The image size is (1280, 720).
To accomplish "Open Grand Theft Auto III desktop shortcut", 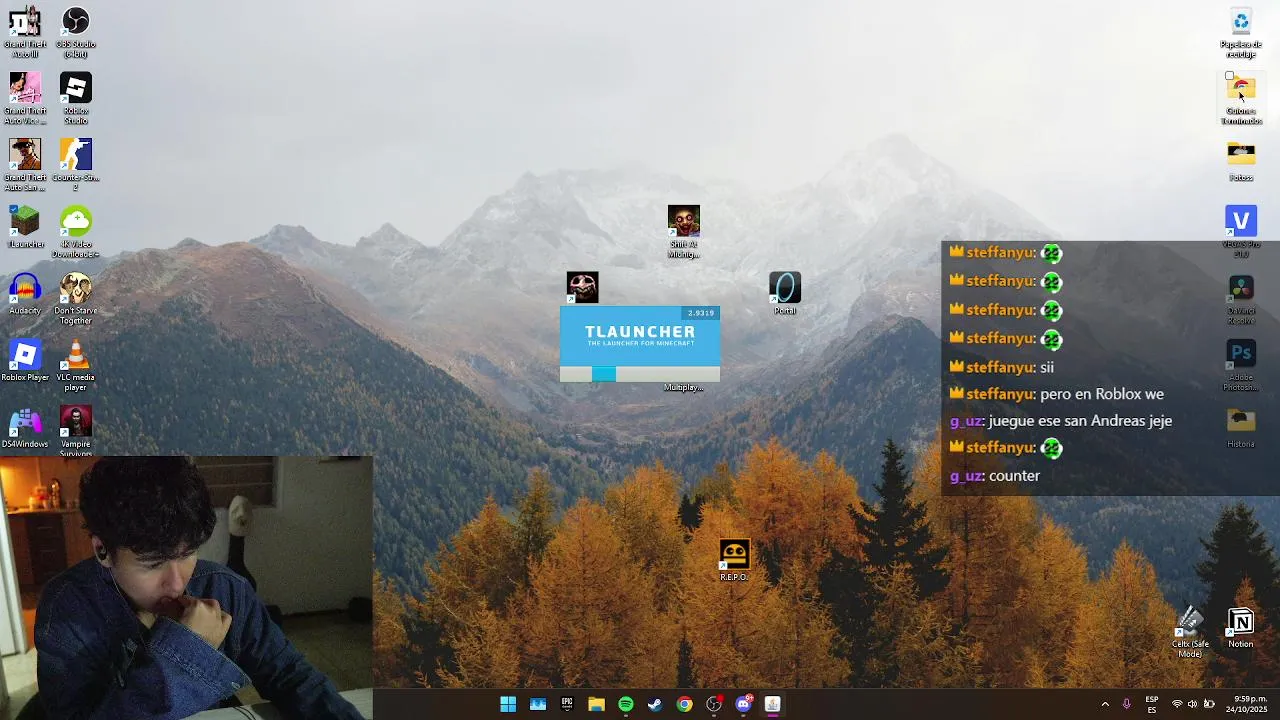I will [25, 31].
